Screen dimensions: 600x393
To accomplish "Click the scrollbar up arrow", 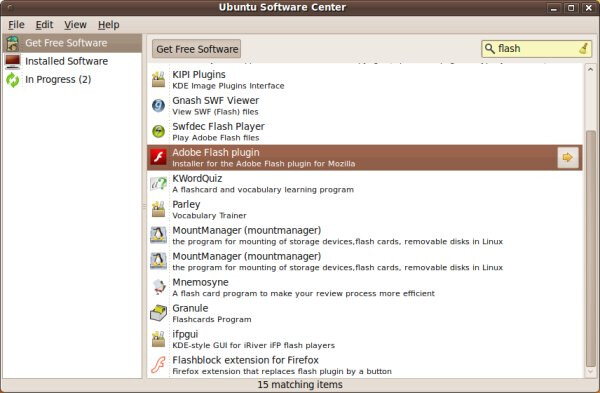I will (x=591, y=69).
